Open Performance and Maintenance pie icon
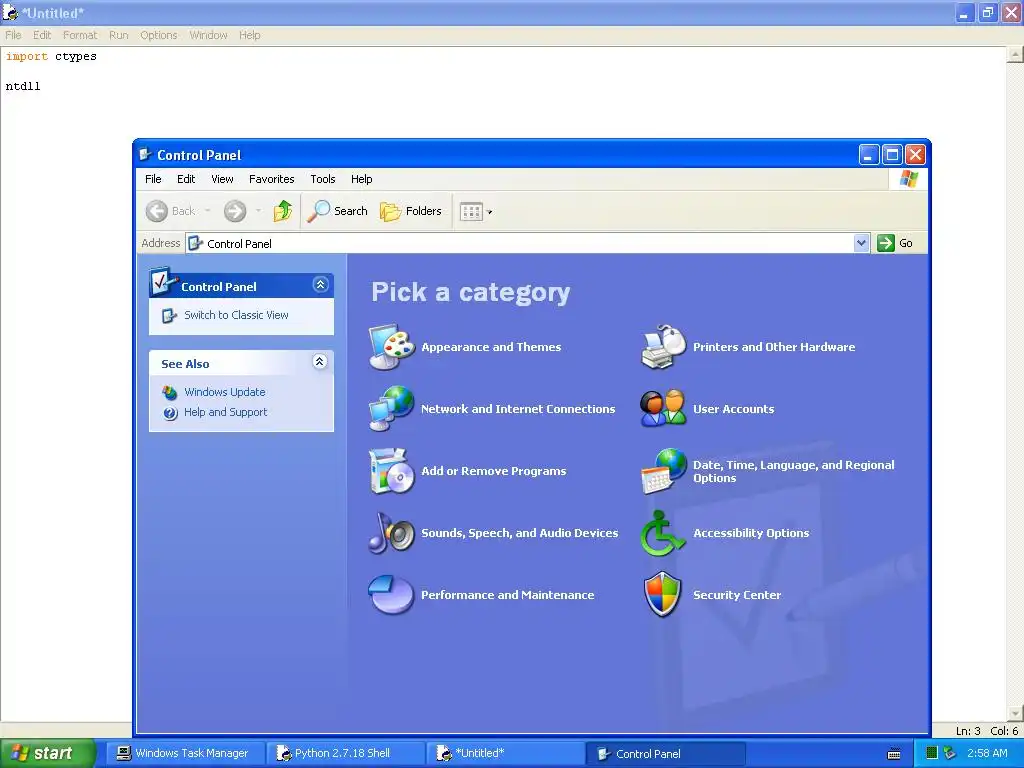The height and width of the screenshot is (768, 1024). tap(391, 595)
